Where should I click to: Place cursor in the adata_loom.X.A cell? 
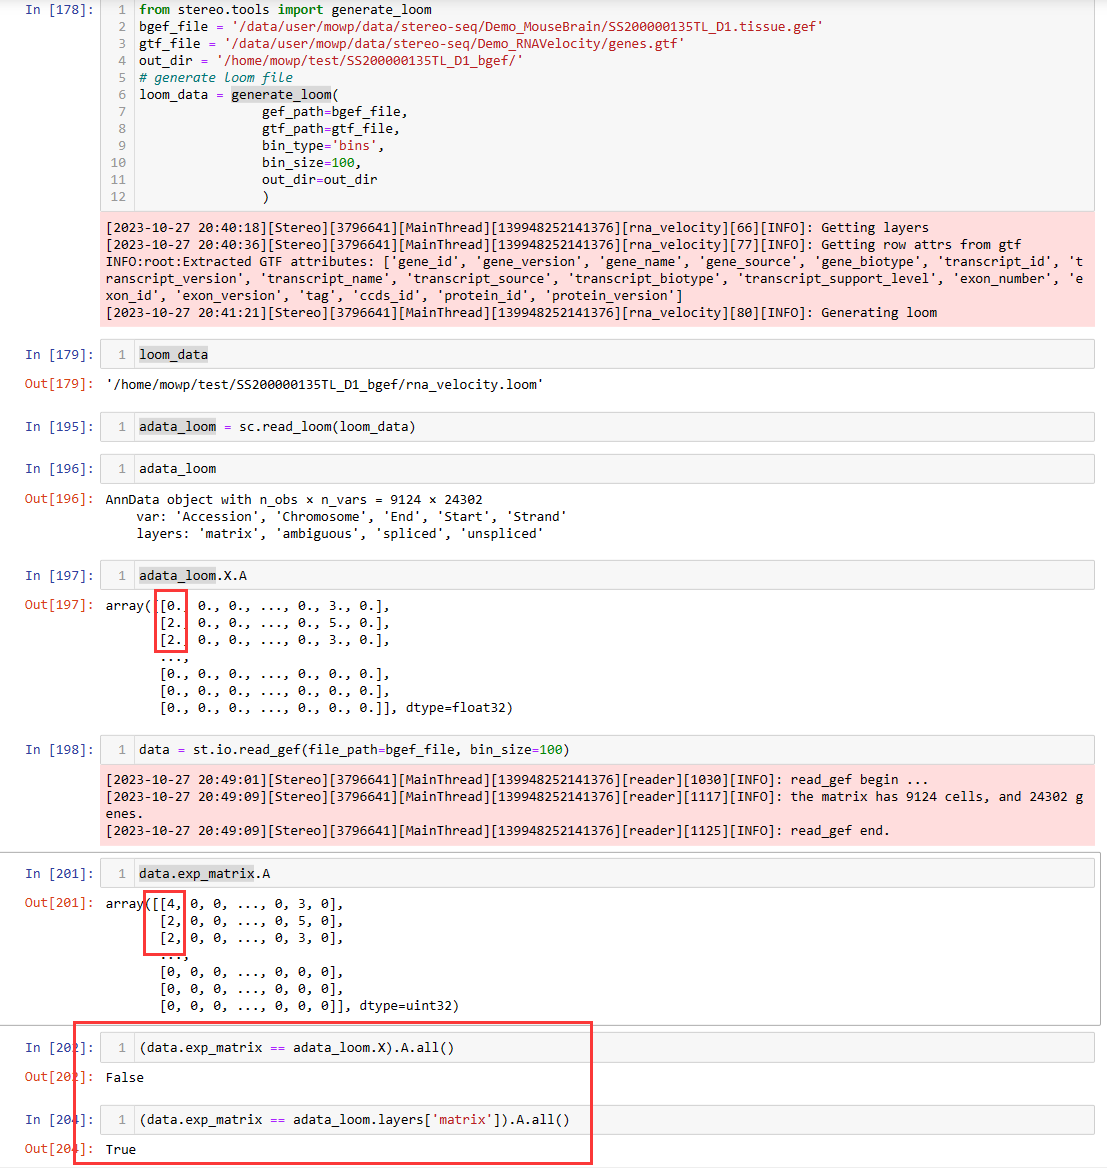pyautogui.click(x=195, y=575)
